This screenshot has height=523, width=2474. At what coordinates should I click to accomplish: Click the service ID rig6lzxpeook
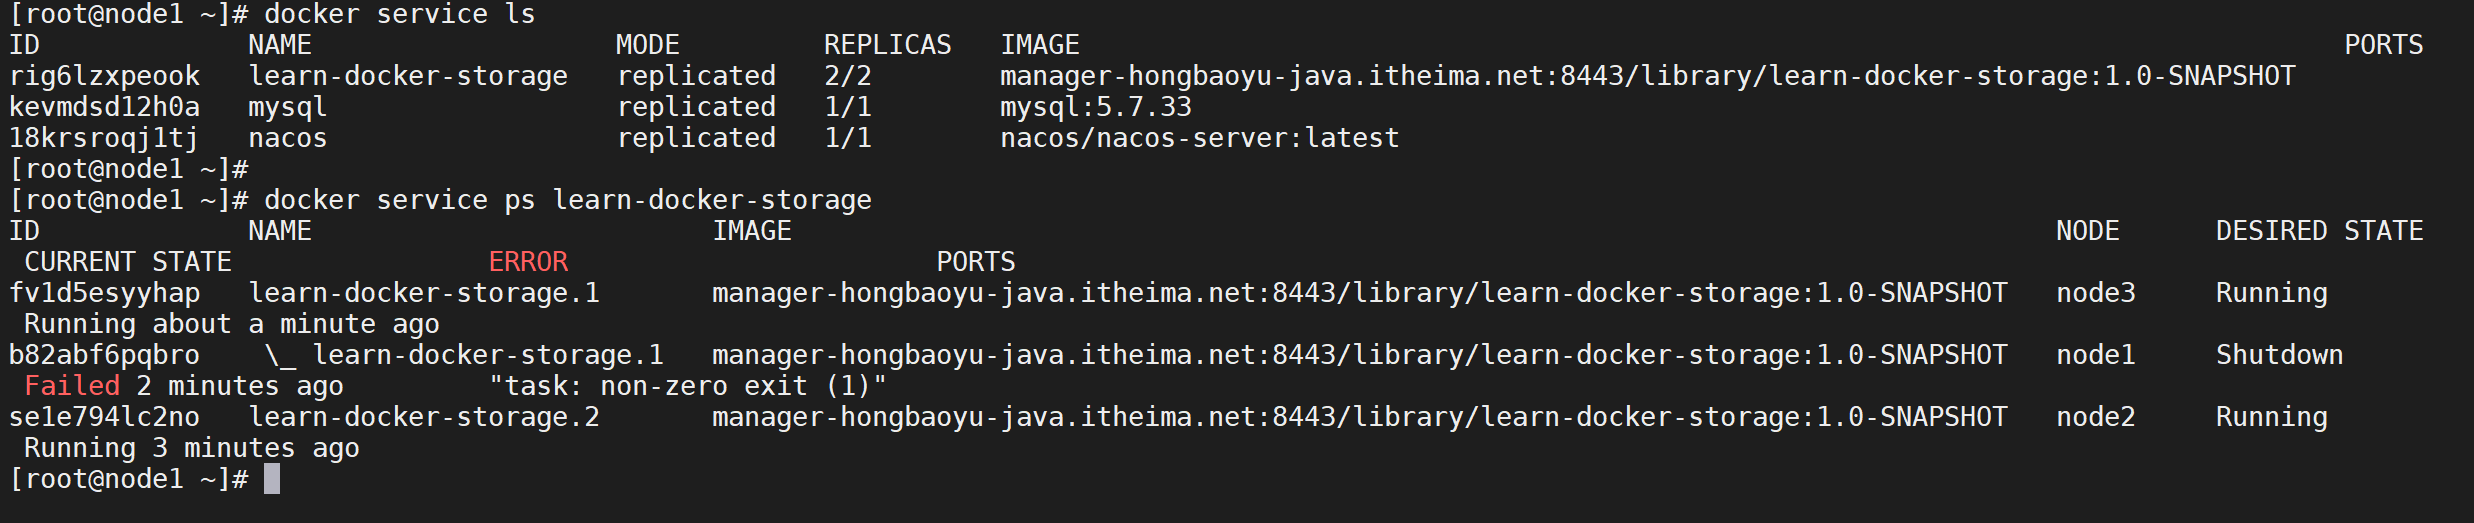click(x=105, y=76)
